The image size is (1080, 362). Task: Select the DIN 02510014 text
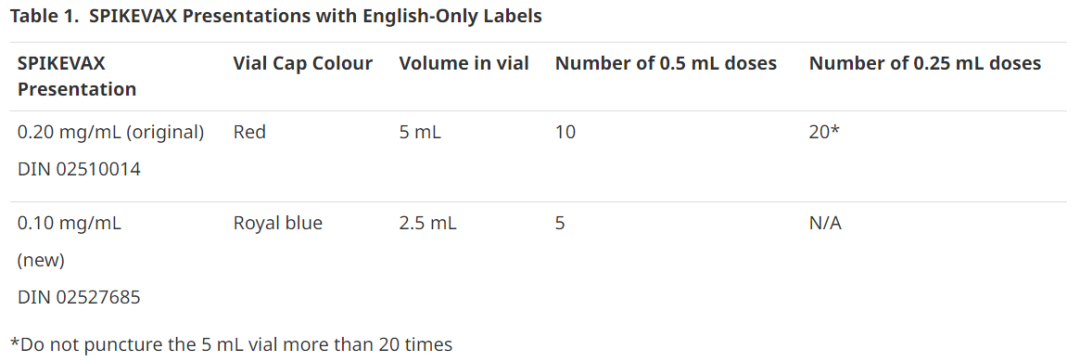point(79,169)
